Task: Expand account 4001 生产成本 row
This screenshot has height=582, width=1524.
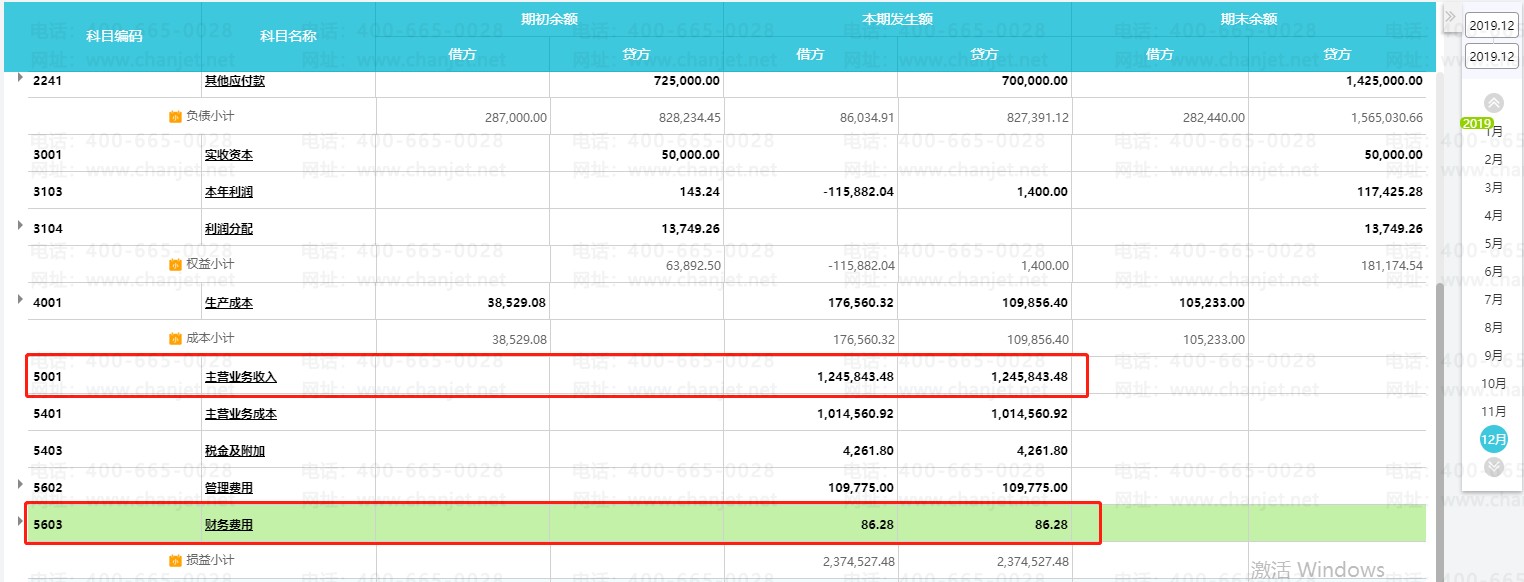Action: [x=20, y=299]
